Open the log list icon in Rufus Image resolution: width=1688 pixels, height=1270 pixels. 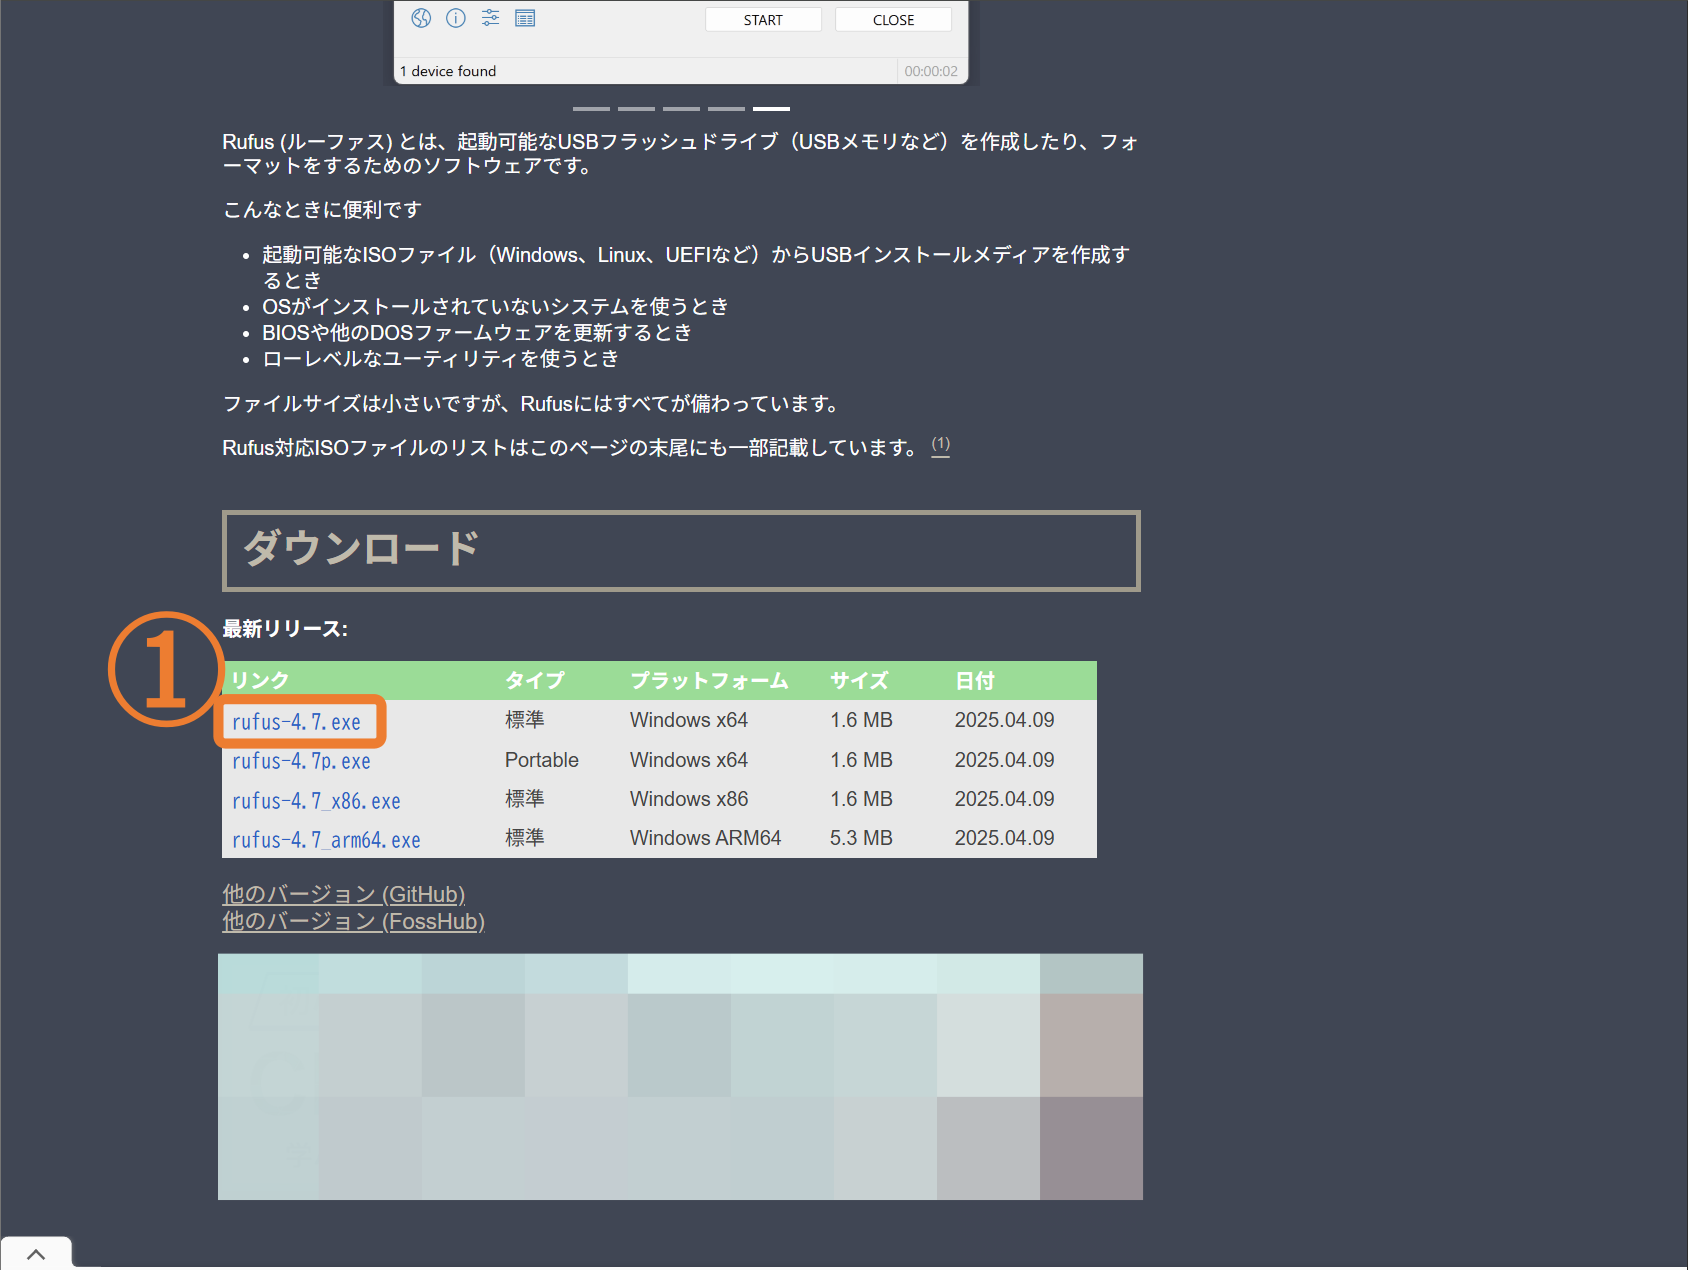tap(525, 18)
